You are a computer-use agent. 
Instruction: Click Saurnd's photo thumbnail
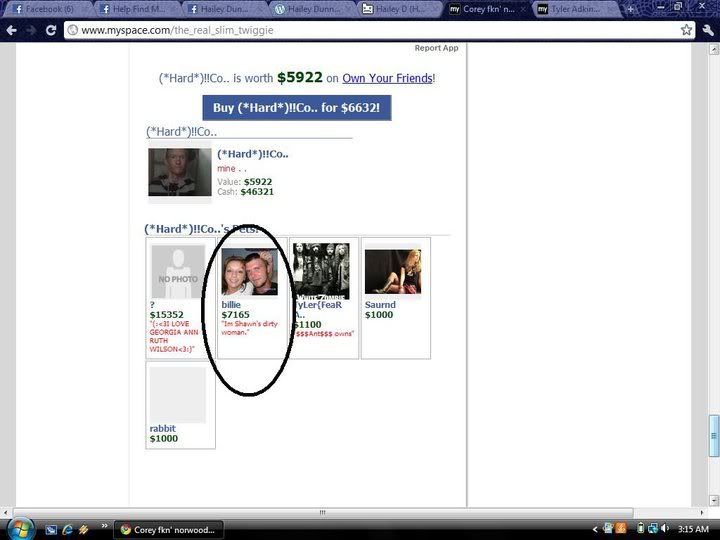point(393,272)
